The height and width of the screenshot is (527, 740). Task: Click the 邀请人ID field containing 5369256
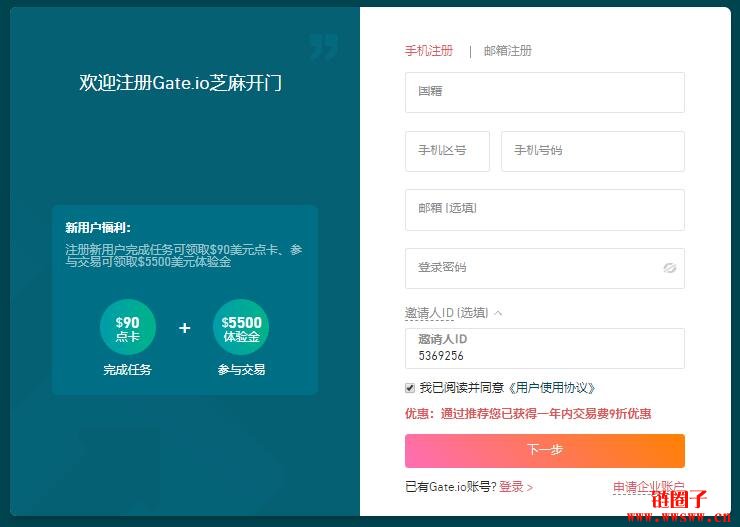point(545,348)
